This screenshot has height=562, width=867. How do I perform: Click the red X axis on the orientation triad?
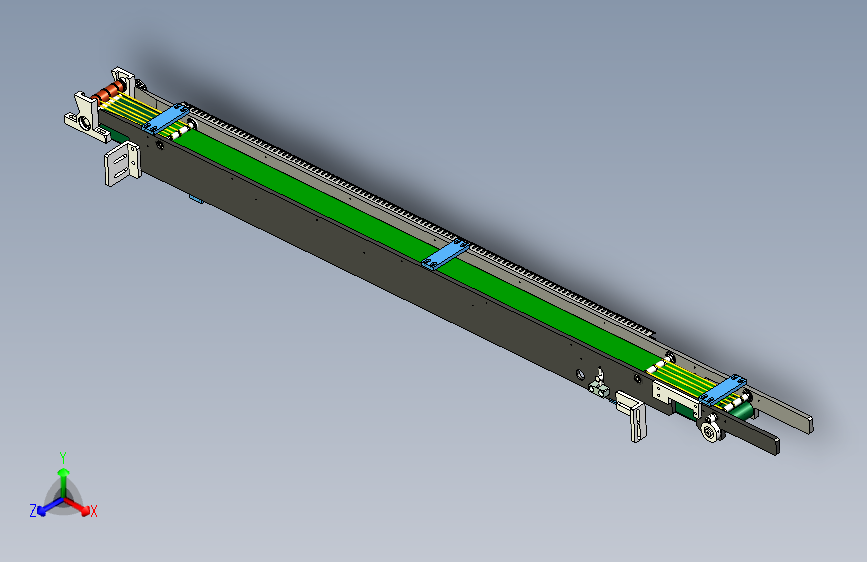(79, 507)
